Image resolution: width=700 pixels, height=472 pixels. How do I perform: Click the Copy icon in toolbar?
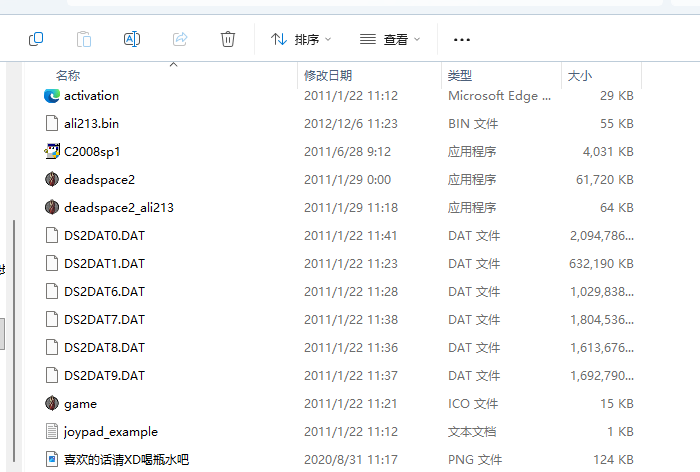[x=36, y=39]
